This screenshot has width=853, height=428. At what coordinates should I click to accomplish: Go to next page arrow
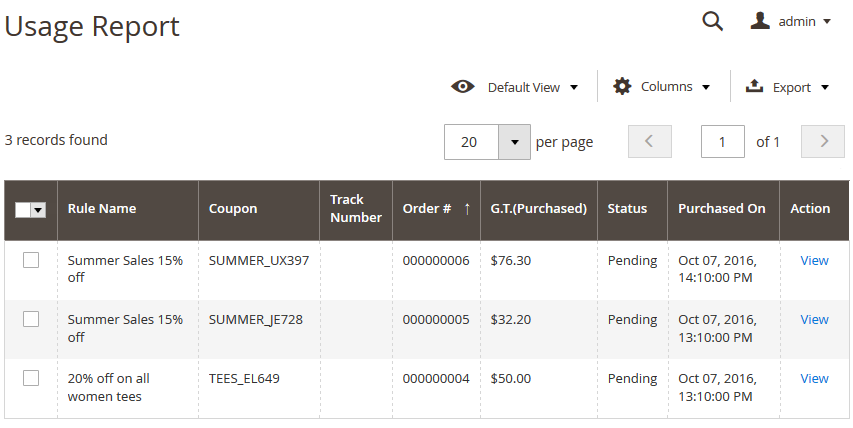(x=824, y=142)
